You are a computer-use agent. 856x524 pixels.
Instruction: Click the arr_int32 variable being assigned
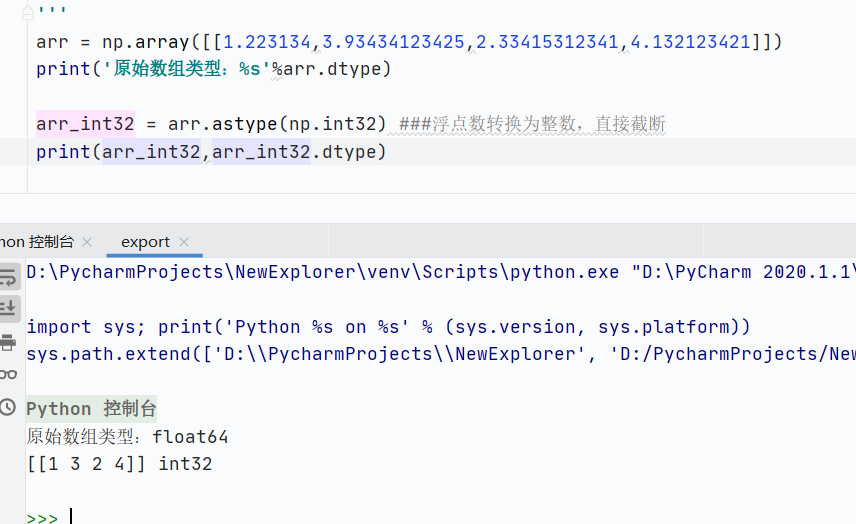coord(84,124)
